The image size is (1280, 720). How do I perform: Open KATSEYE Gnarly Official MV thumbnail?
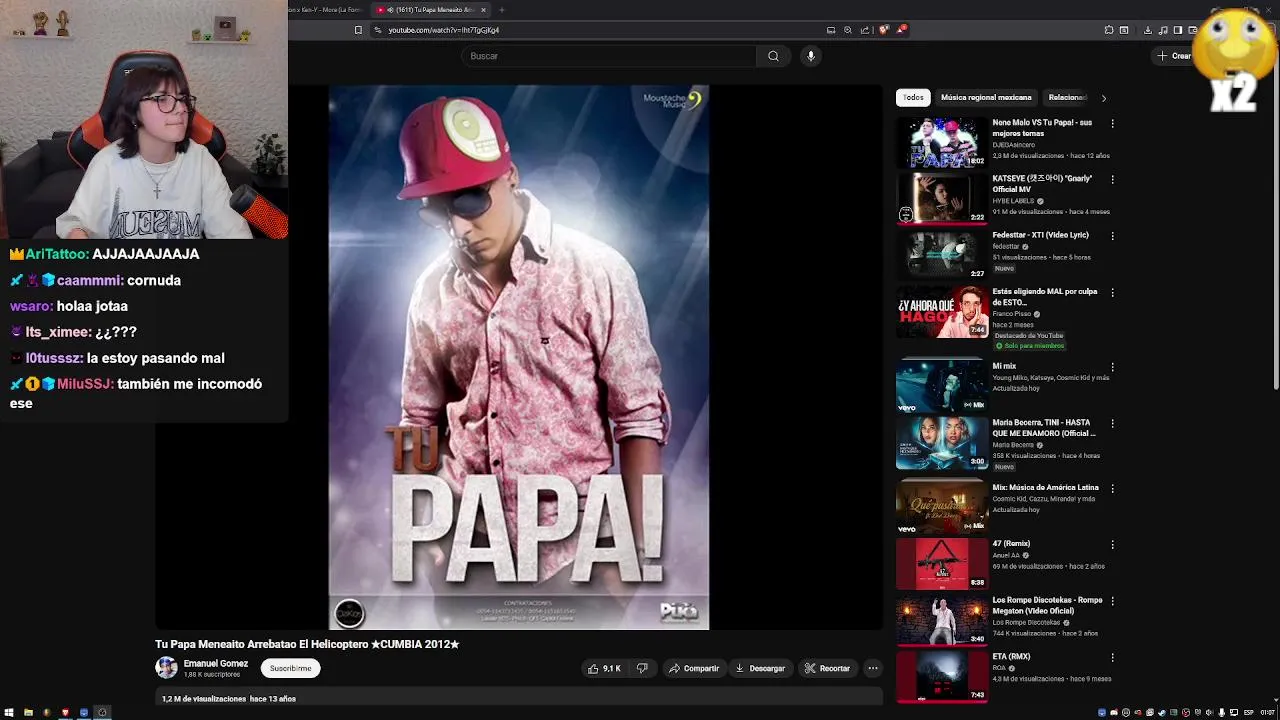pos(941,198)
